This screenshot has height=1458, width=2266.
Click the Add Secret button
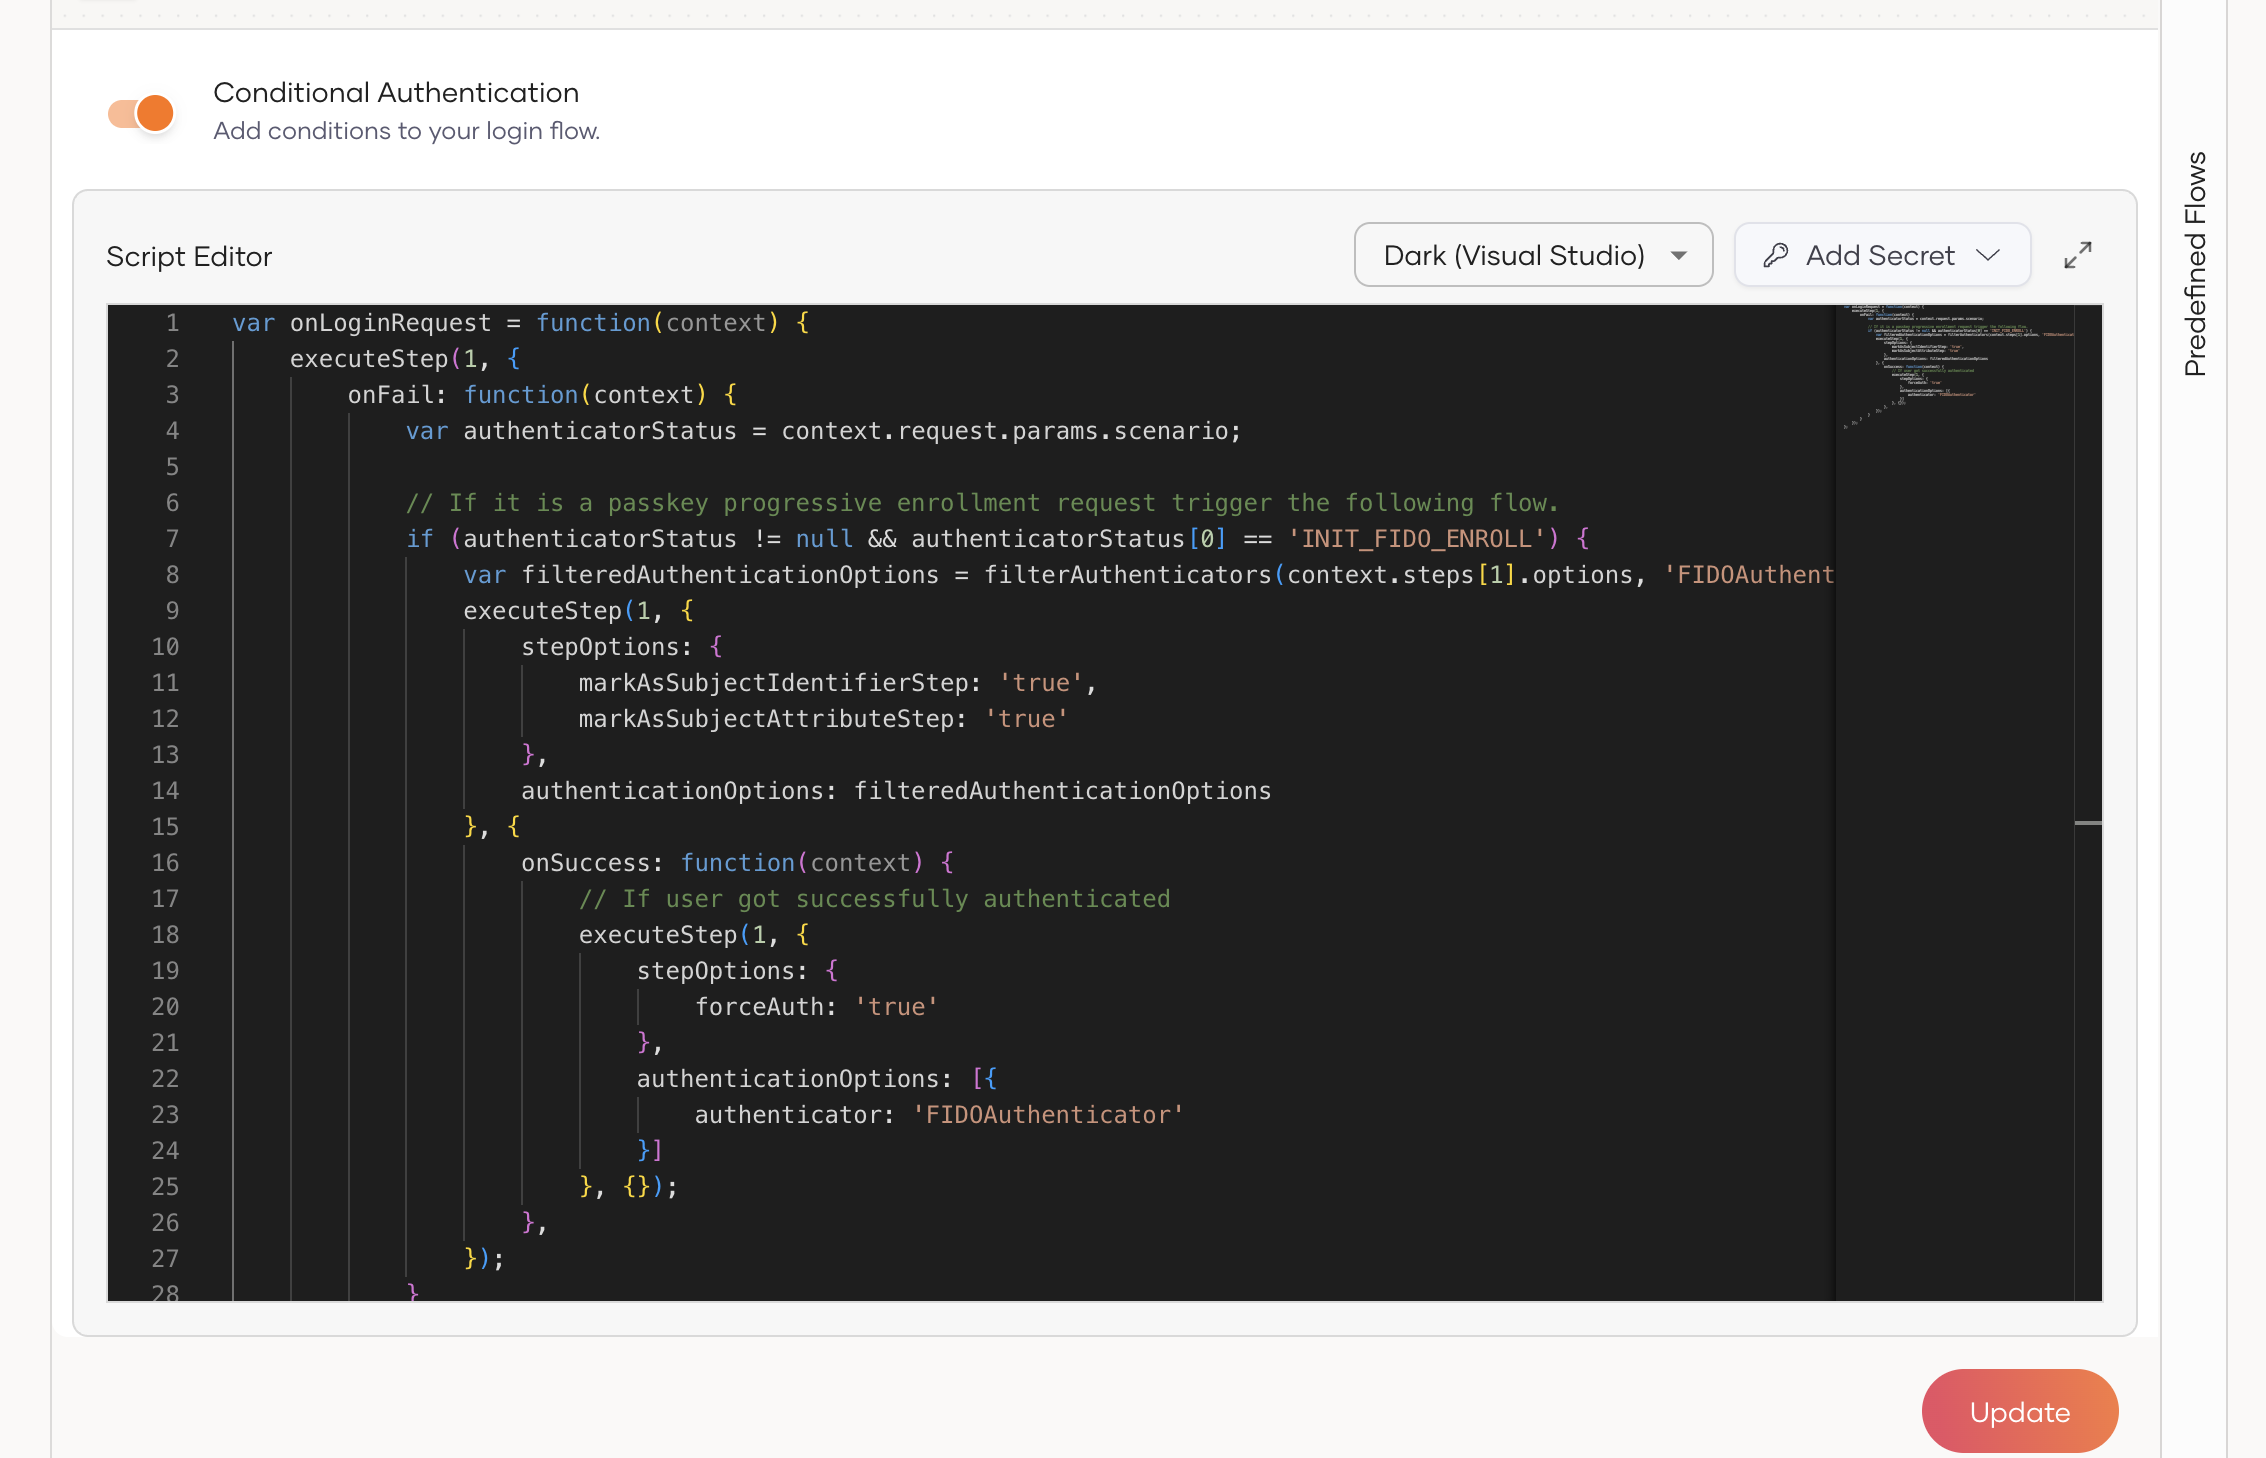pyautogui.click(x=1882, y=255)
